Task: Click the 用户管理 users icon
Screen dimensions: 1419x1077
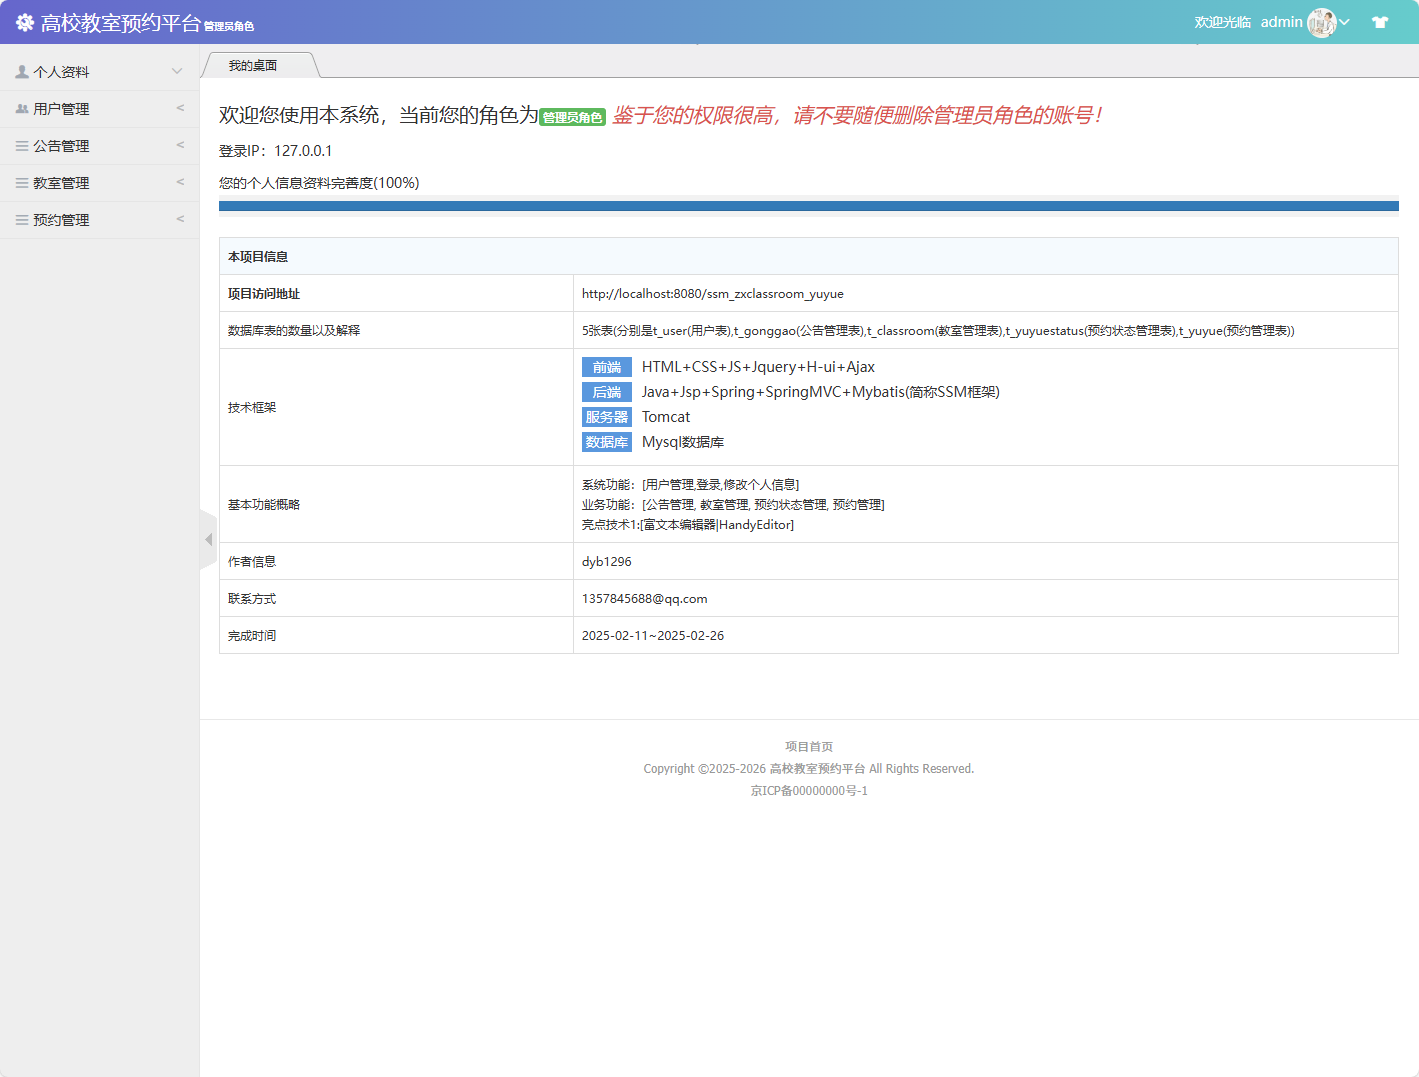Action: [20, 107]
